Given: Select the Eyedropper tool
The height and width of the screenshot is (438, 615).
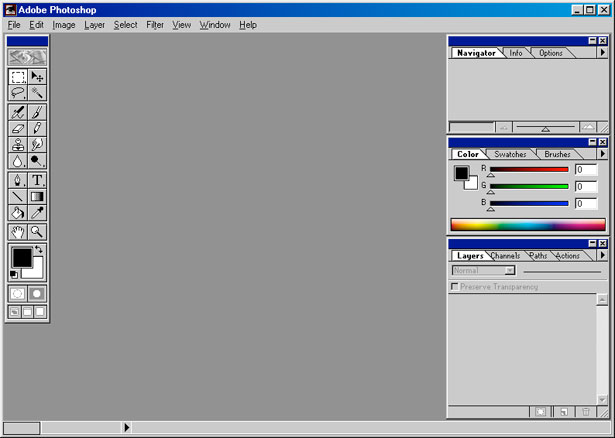Looking at the screenshot, I should point(37,213).
